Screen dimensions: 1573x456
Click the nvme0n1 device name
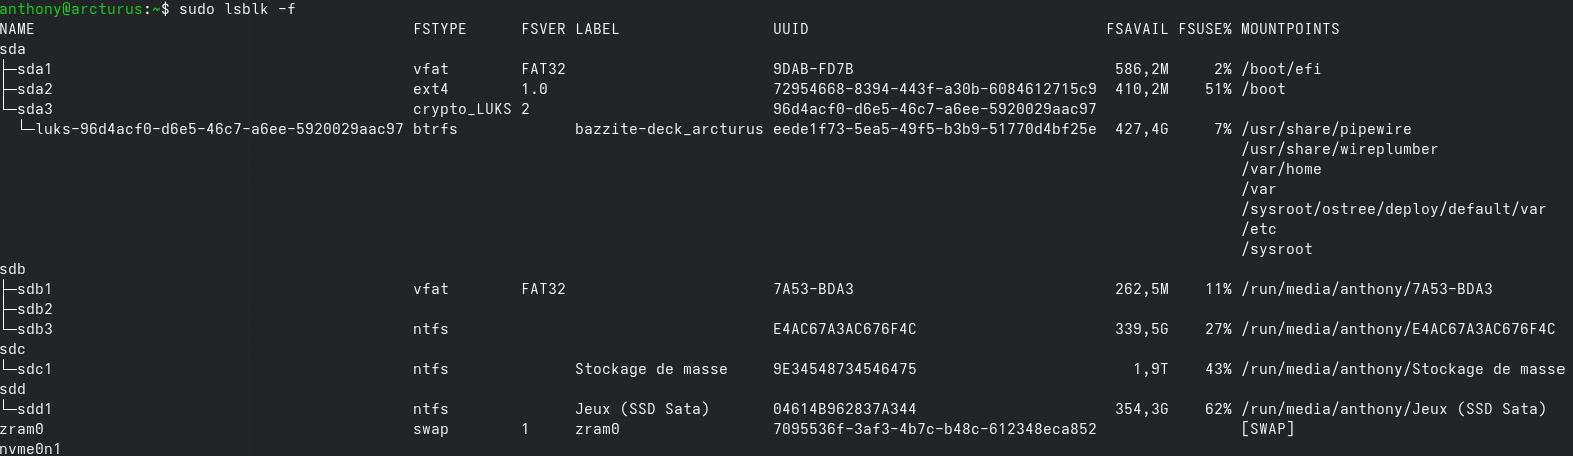point(31,449)
